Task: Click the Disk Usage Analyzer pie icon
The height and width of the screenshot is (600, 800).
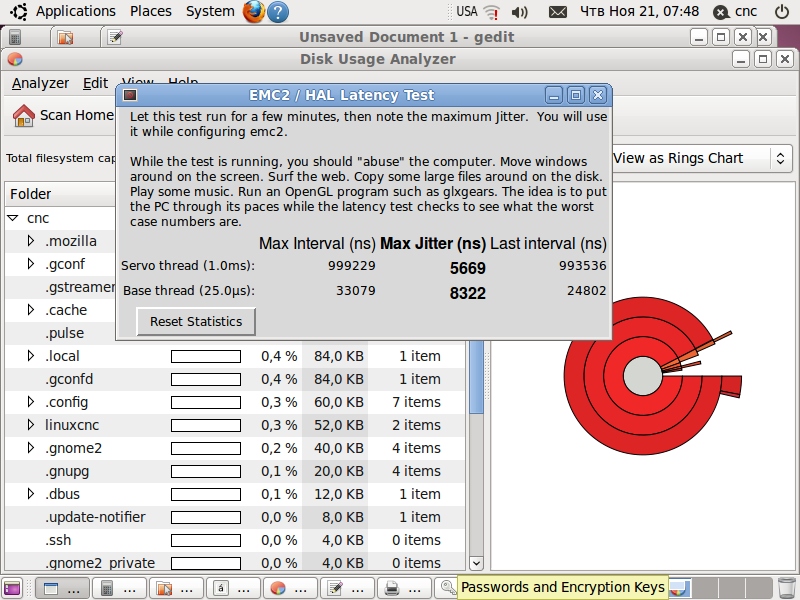Action: click(15, 59)
